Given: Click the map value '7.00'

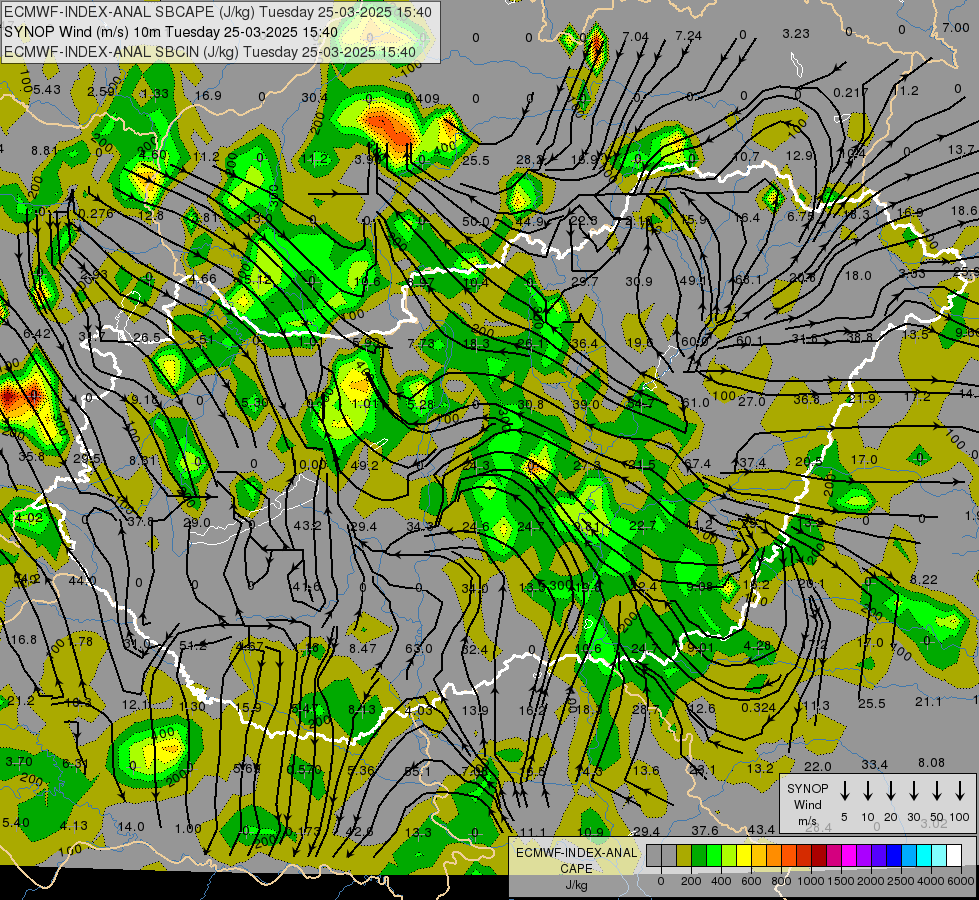Looking at the screenshot, I should tap(956, 27).
